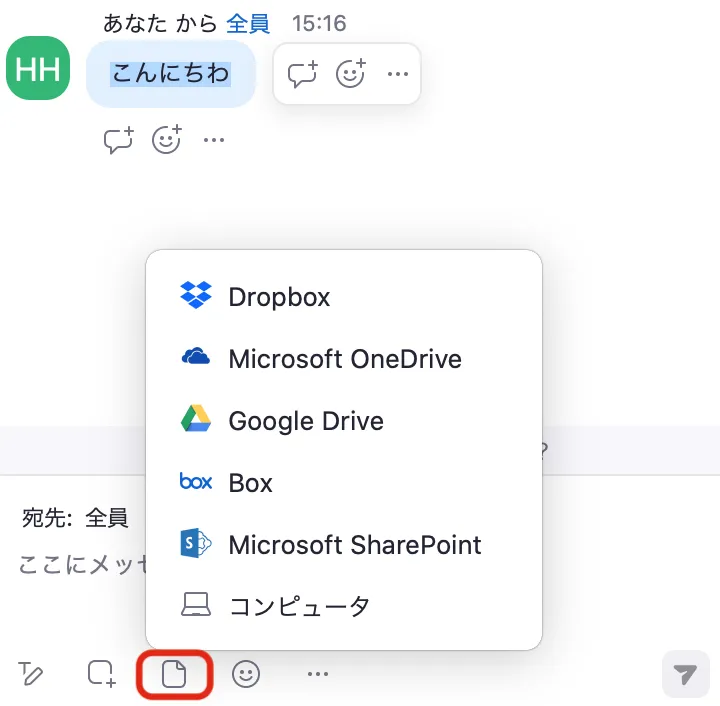Open more options in the bottom chat toolbar
The width and height of the screenshot is (720, 706).
coord(318,674)
